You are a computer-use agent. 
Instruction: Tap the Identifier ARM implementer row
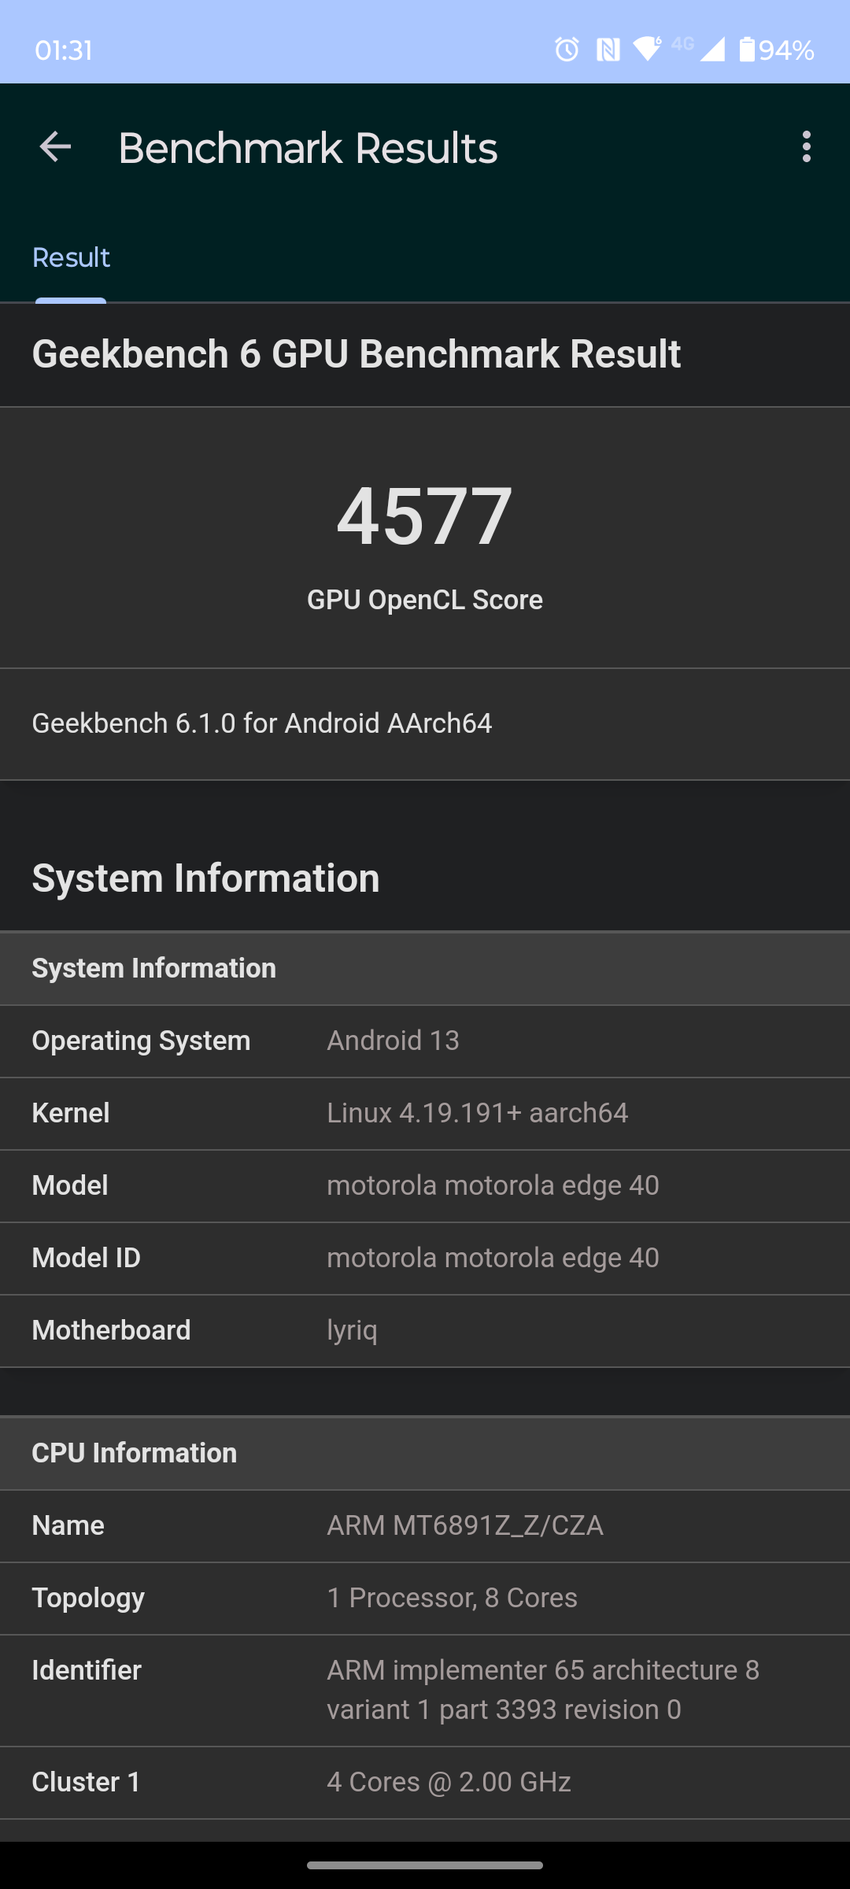425,1690
